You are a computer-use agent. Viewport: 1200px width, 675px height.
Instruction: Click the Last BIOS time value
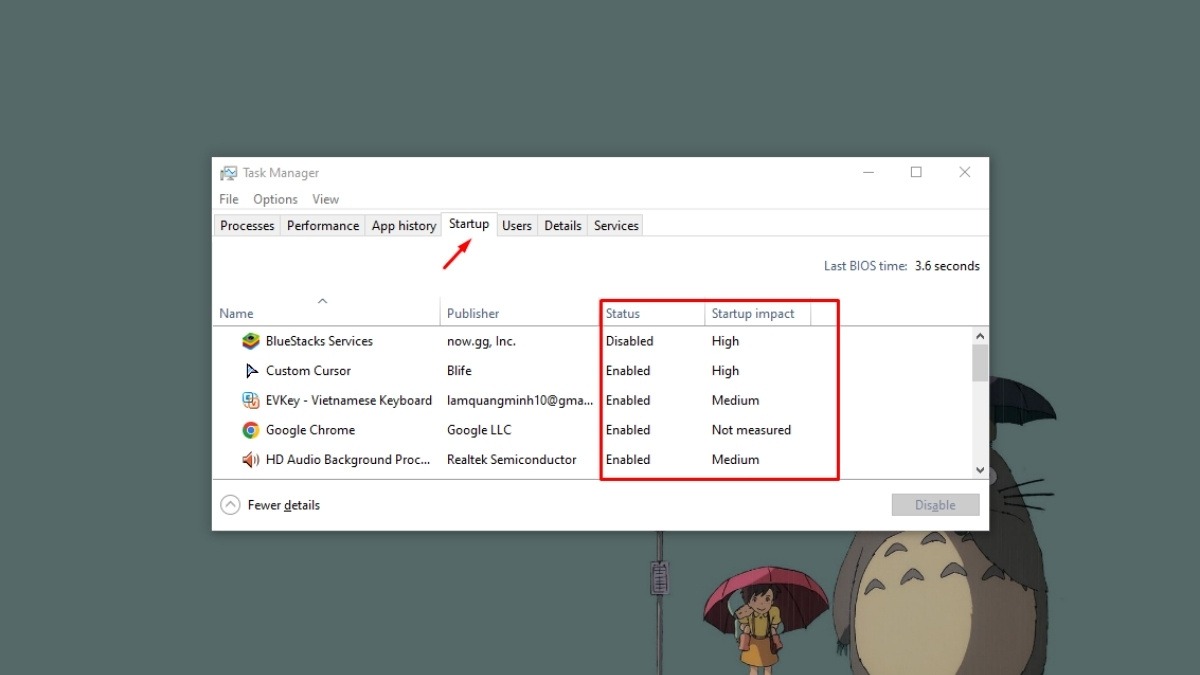[x=947, y=266]
